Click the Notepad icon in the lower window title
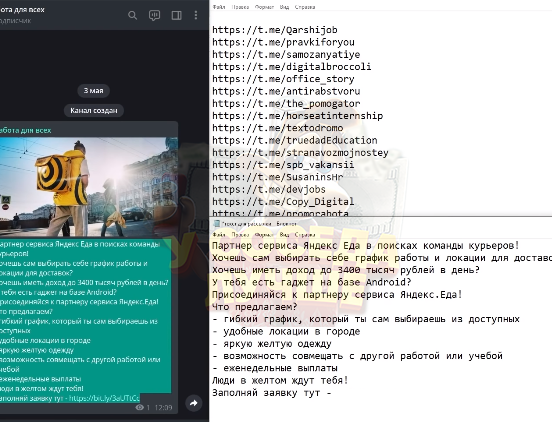This screenshot has width=552, height=422. [x=217, y=223]
